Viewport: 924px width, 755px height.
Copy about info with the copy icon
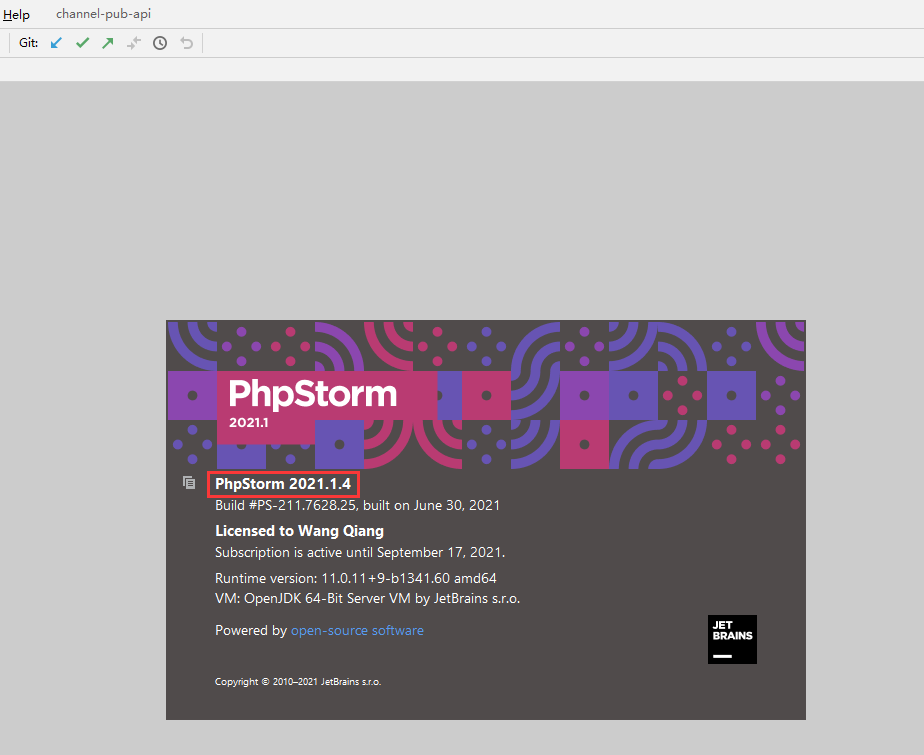[x=189, y=483]
